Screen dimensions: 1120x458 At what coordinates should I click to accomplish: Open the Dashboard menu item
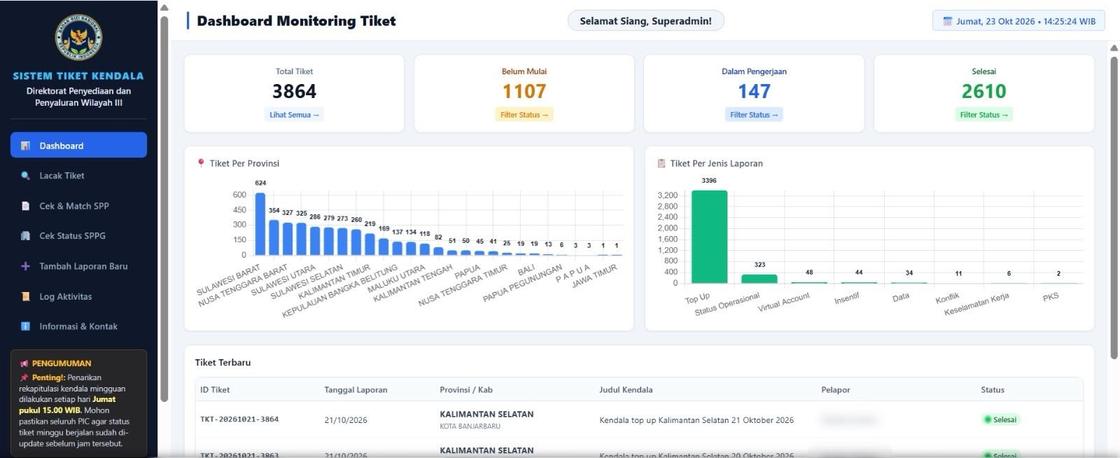point(79,145)
